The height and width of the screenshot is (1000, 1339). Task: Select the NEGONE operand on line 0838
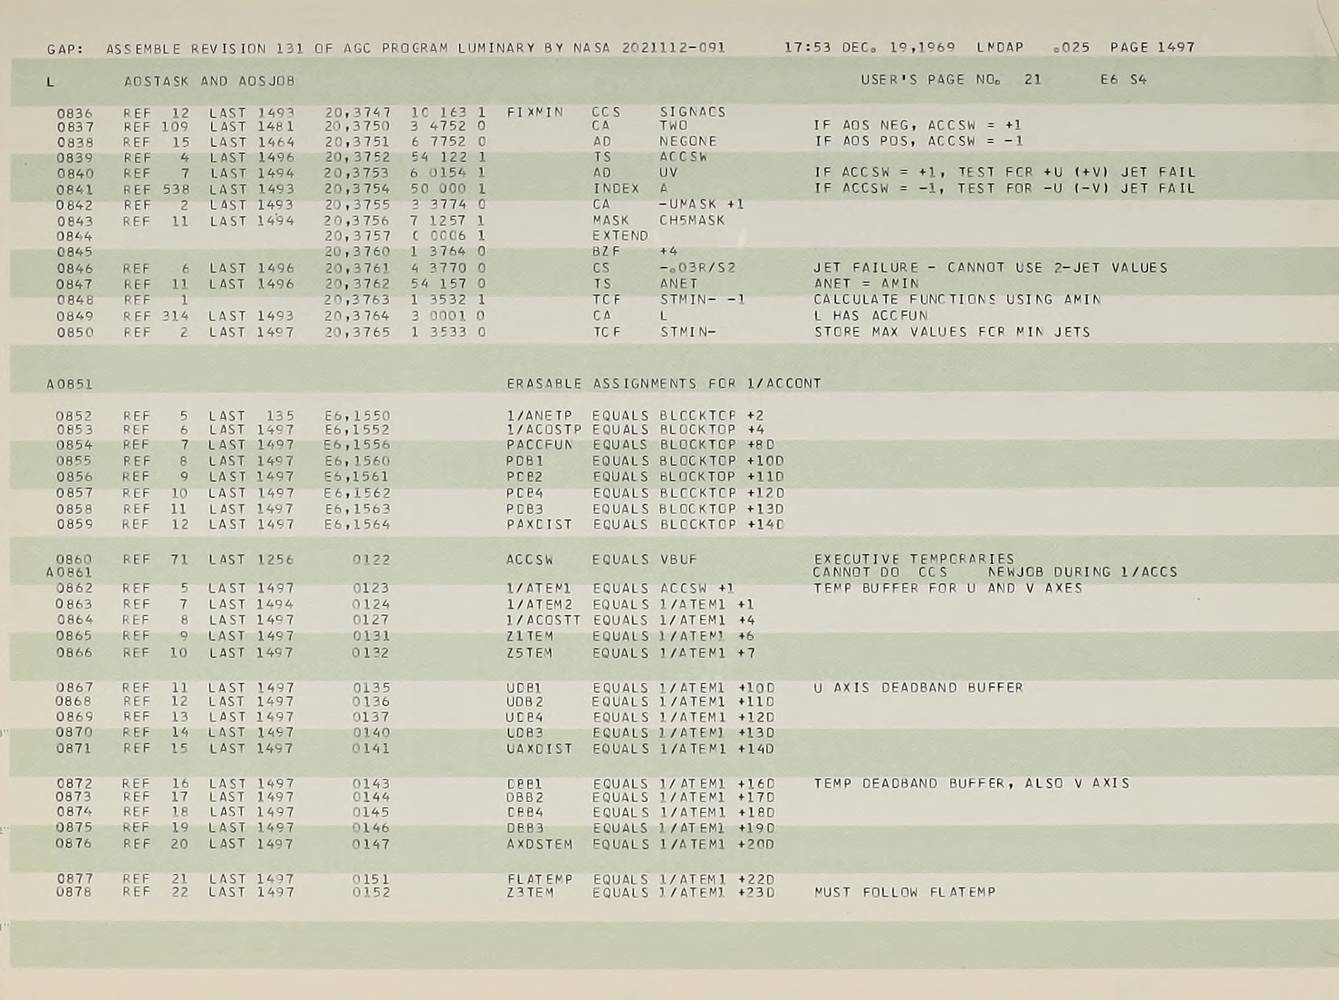[688, 141]
